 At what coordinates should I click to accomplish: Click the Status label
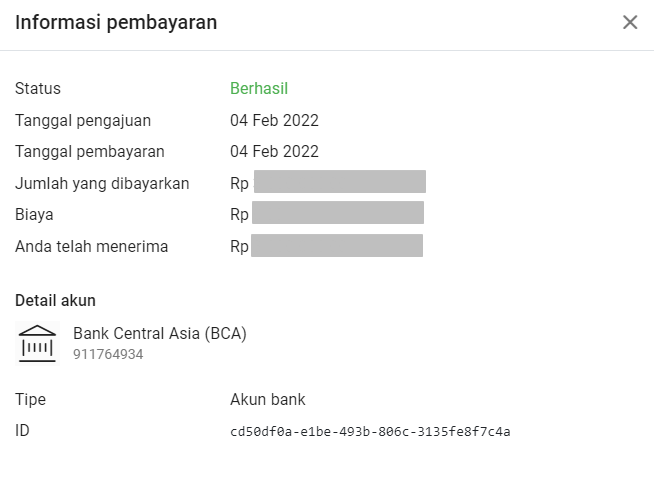(x=38, y=88)
